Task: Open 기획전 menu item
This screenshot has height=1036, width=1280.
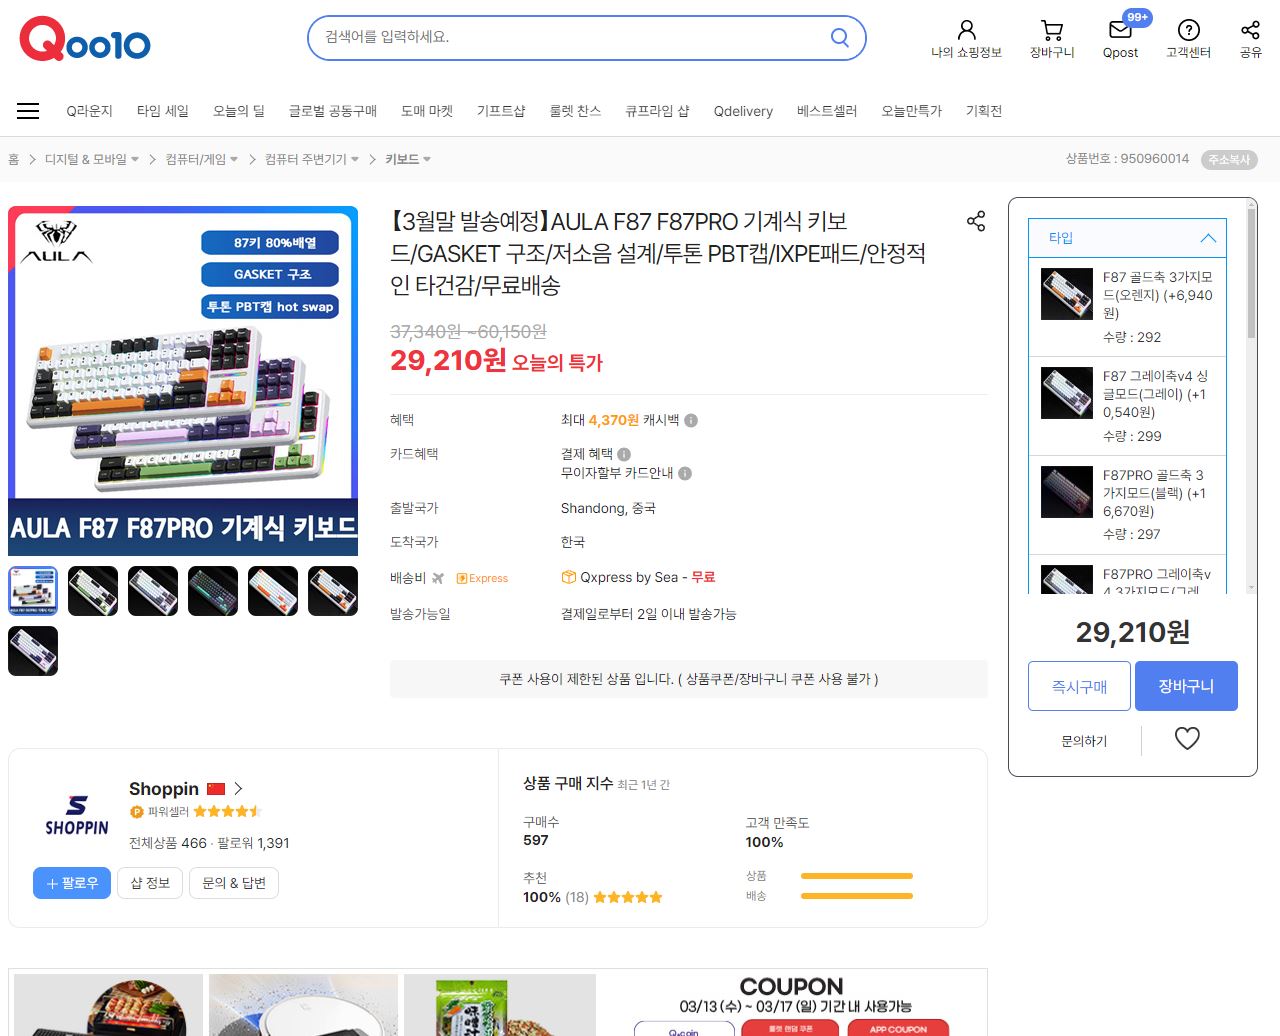Action: click(x=984, y=111)
